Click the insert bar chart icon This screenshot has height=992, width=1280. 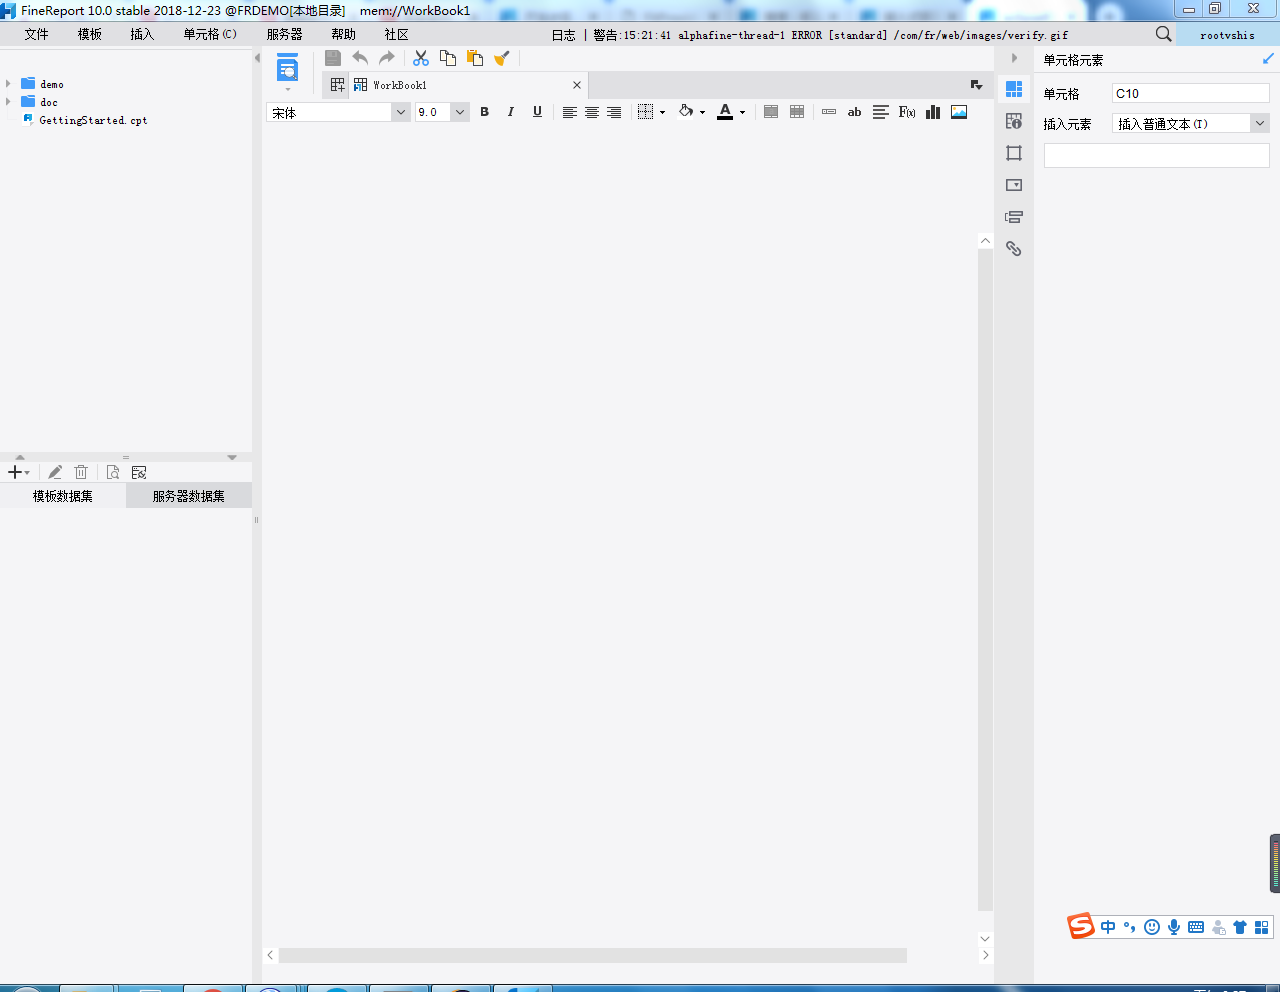(933, 112)
